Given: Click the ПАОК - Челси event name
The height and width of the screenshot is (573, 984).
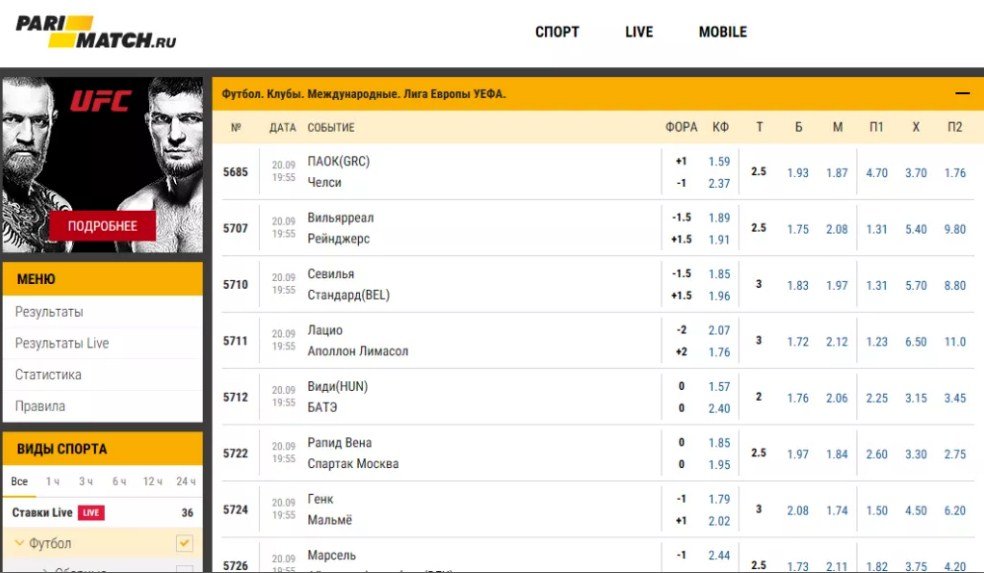Looking at the screenshot, I should point(339,172).
